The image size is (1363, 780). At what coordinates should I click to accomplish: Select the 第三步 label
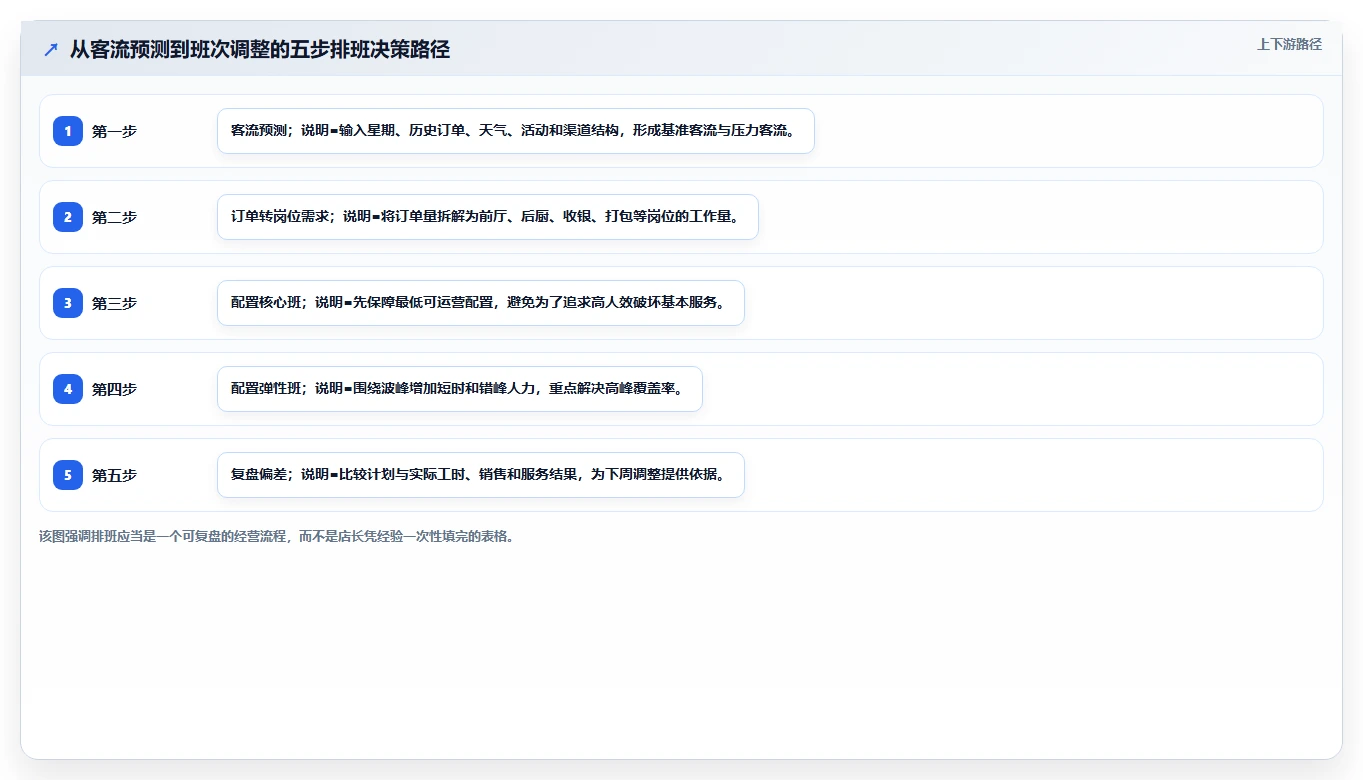click(114, 303)
